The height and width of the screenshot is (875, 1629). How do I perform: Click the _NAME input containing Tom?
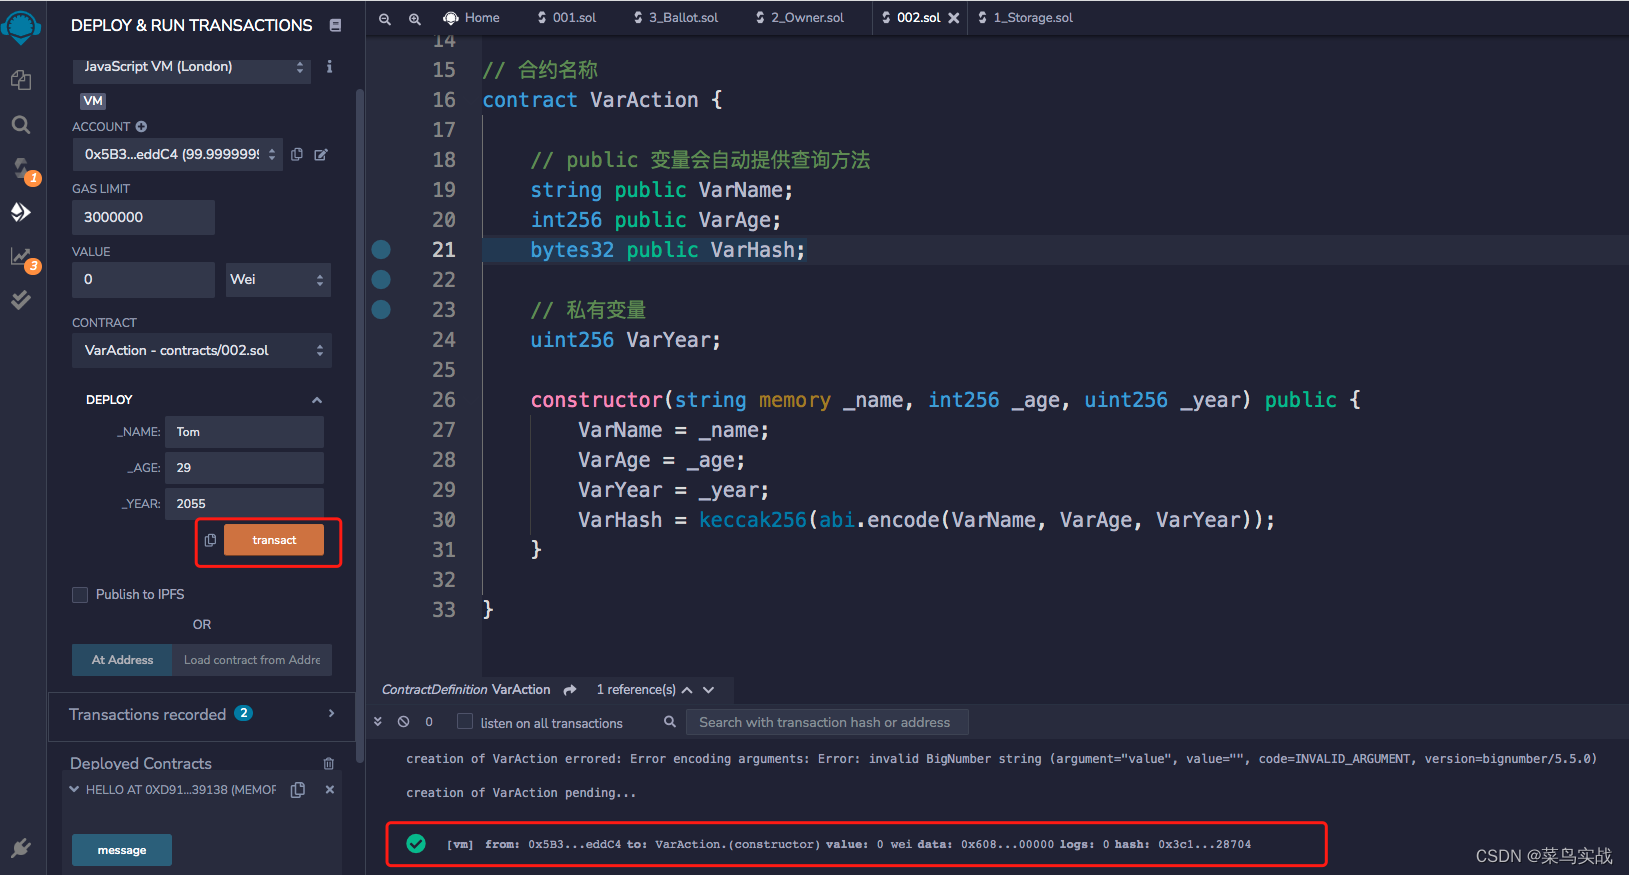pyautogui.click(x=244, y=432)
